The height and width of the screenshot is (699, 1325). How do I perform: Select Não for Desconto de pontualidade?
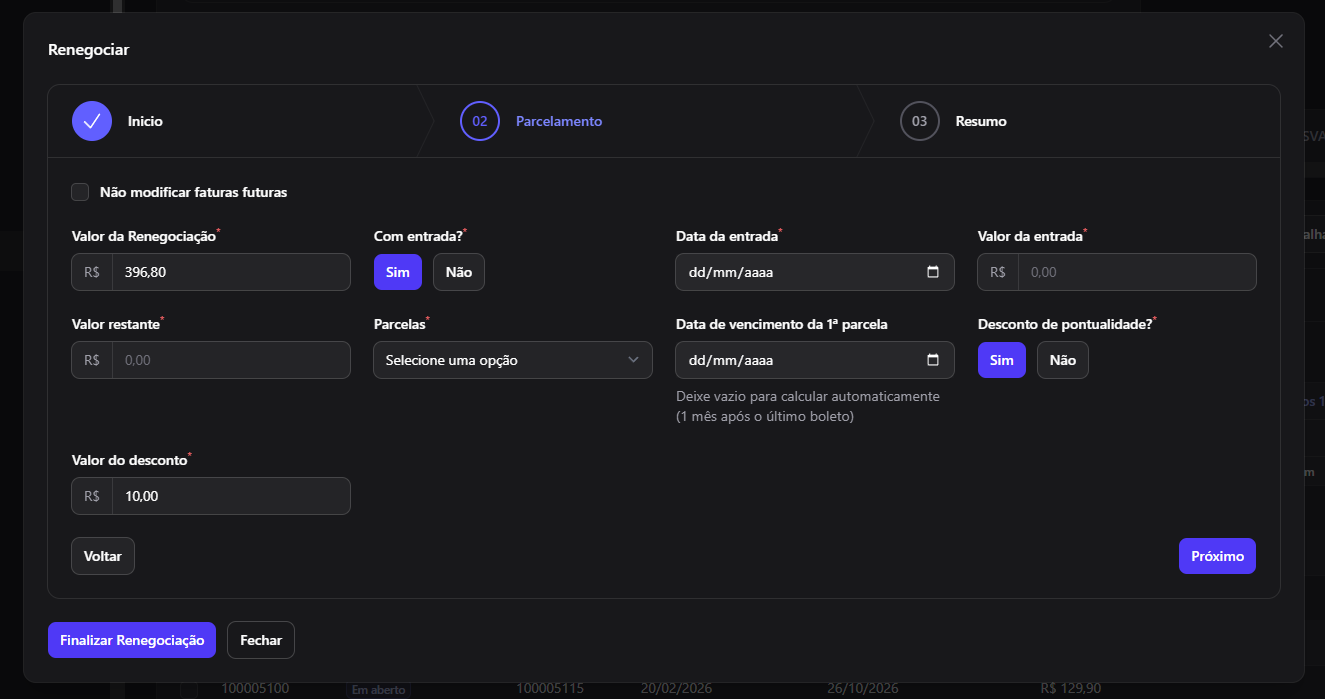(x=1063, y=360)
